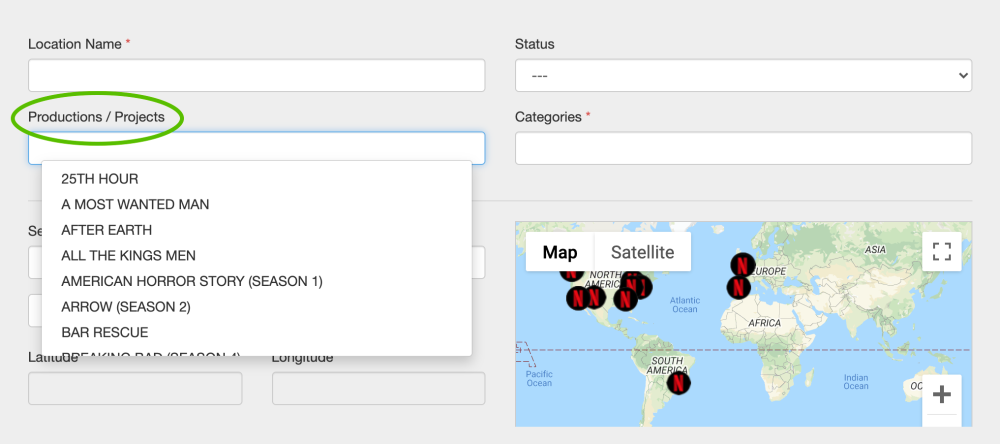Image resolution: width=1000 pixels, height=444 pixels.
Task: Click the leftmost Netflix marker in western USA
Action: point(577,297)
